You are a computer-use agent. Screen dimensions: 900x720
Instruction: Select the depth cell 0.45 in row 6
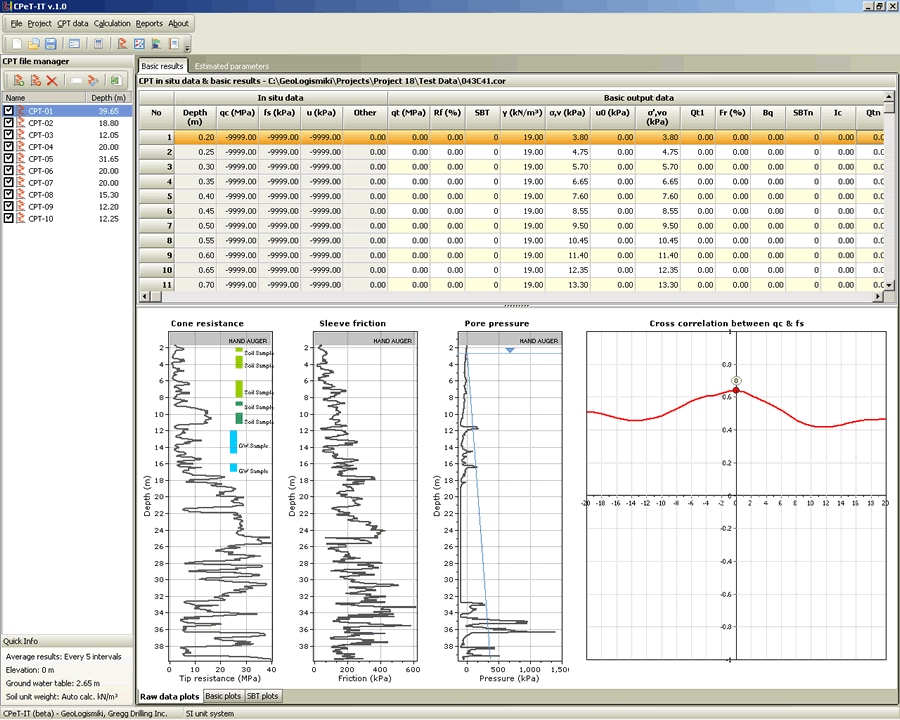pyautogui.click(x=196, y=211)
